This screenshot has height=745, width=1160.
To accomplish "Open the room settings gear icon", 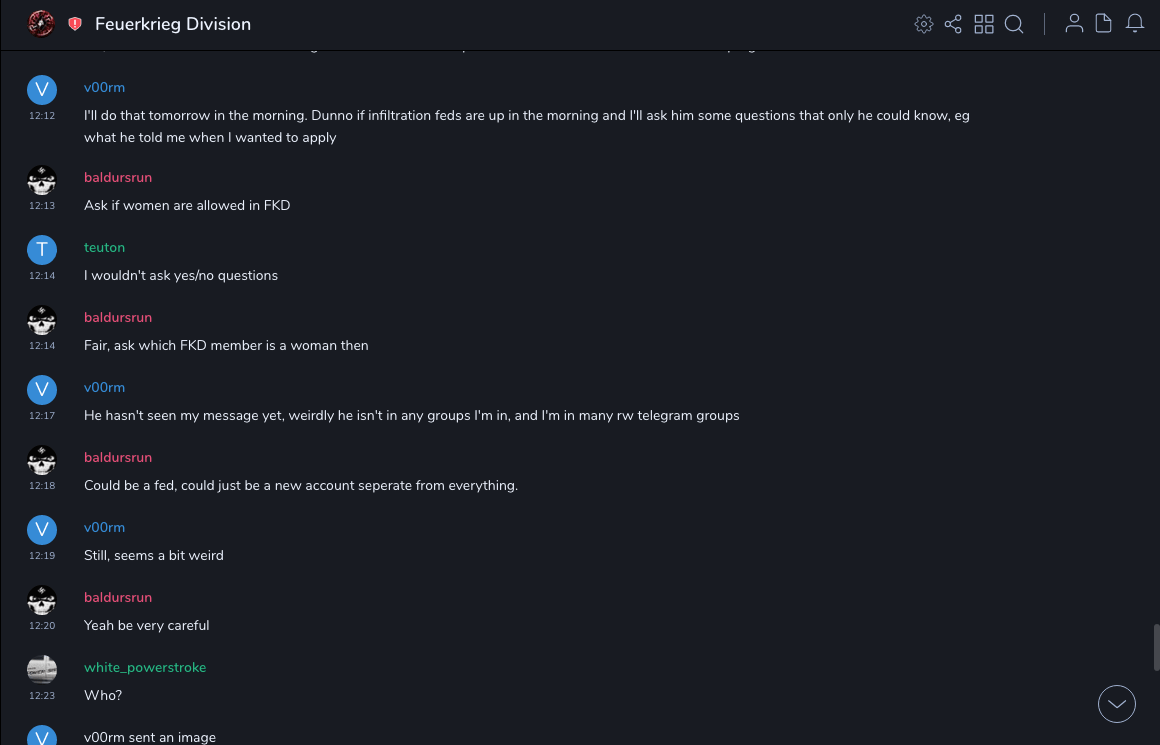I will tap(924, 24).
